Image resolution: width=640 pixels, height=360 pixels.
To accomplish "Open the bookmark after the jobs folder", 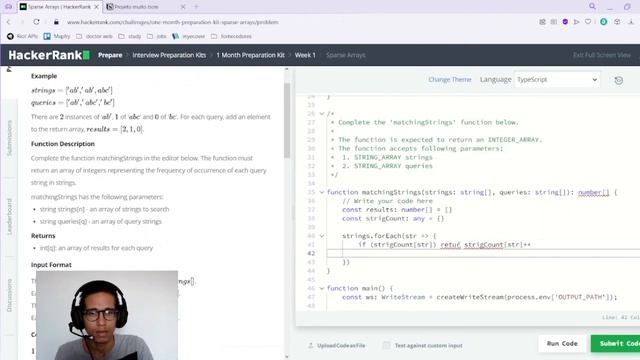I will tap(189, 36).
